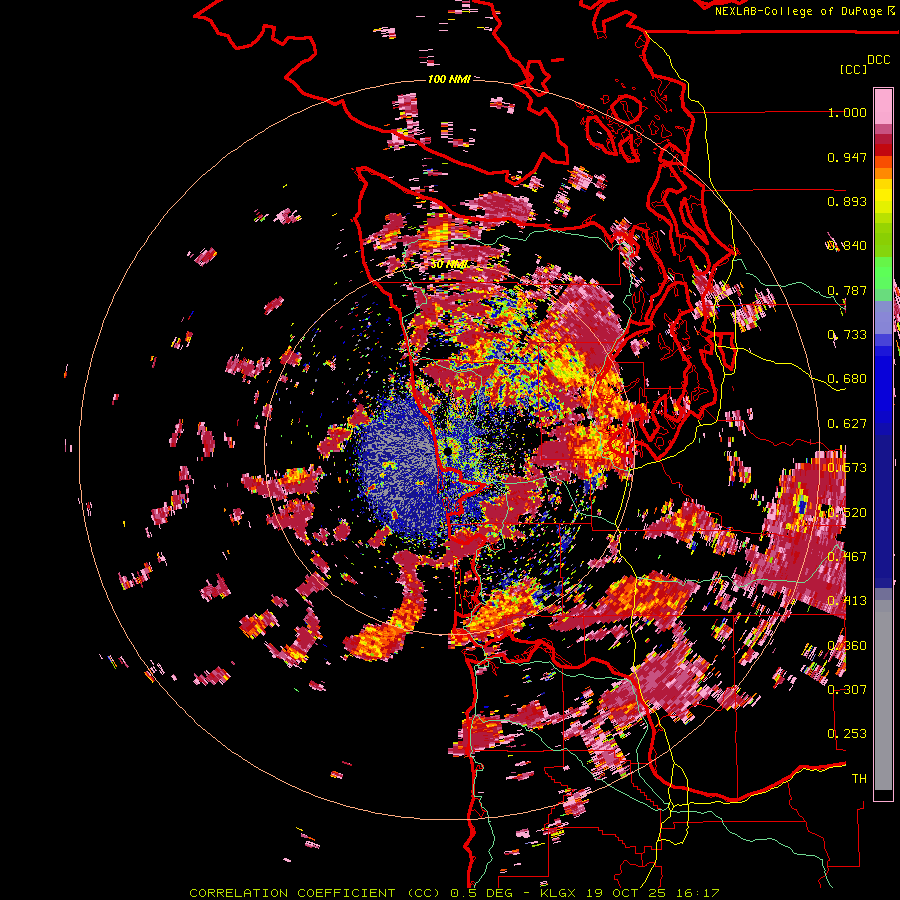Click the 0.520 legend value

point(847,513)
